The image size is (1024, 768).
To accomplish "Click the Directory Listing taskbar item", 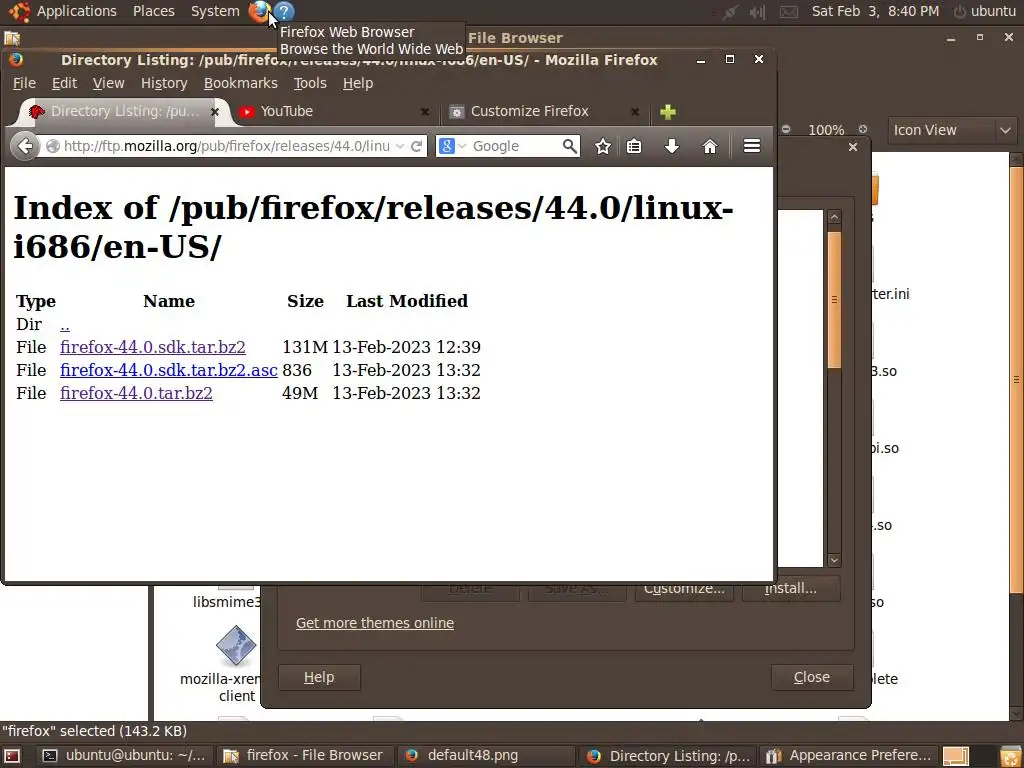I will (x=667, y=756).
